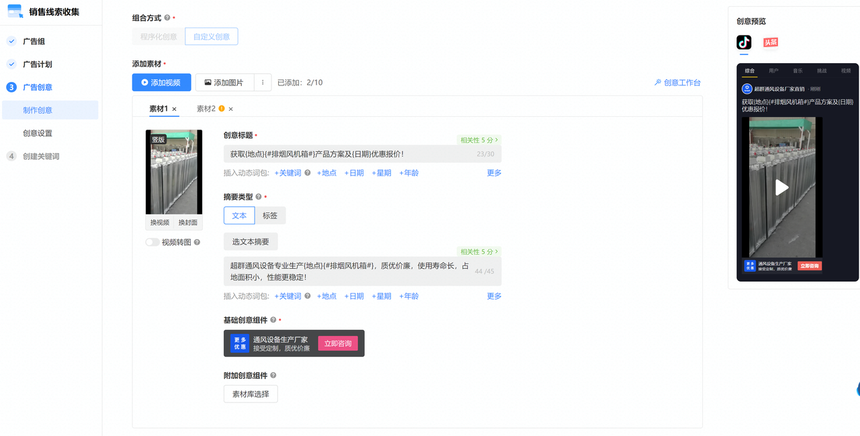Close the 素材1 tab with its X
The height and width of the screenshot is (436, 860).
point(174,109)
